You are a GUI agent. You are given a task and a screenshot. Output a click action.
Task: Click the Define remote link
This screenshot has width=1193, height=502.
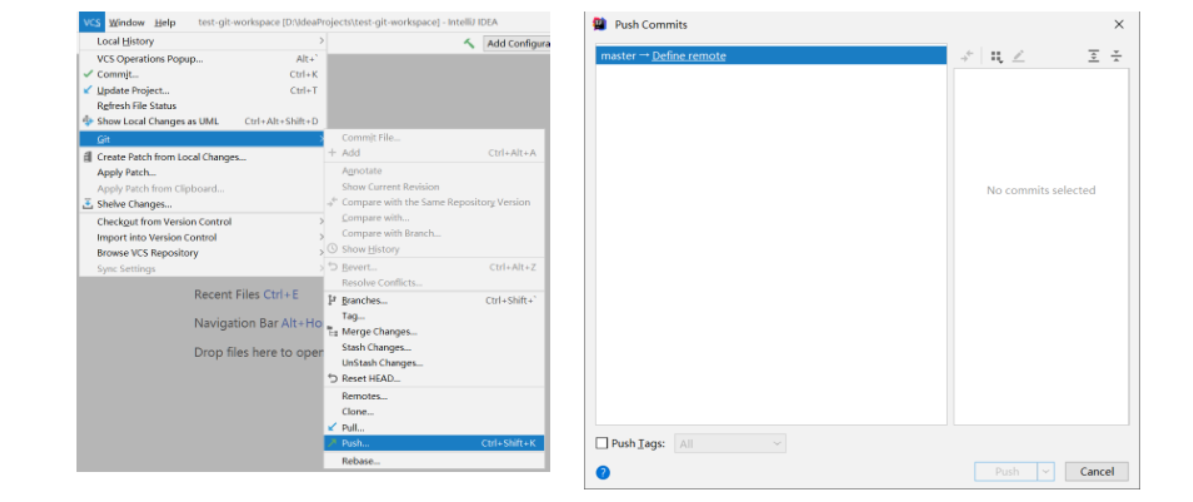coord(689,56)
